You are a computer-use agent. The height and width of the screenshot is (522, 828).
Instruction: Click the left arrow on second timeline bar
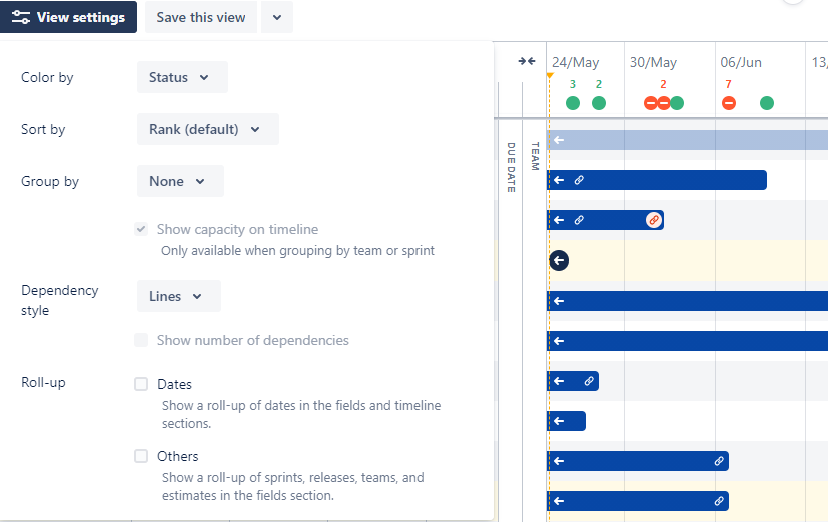click(x=559, y=180)
